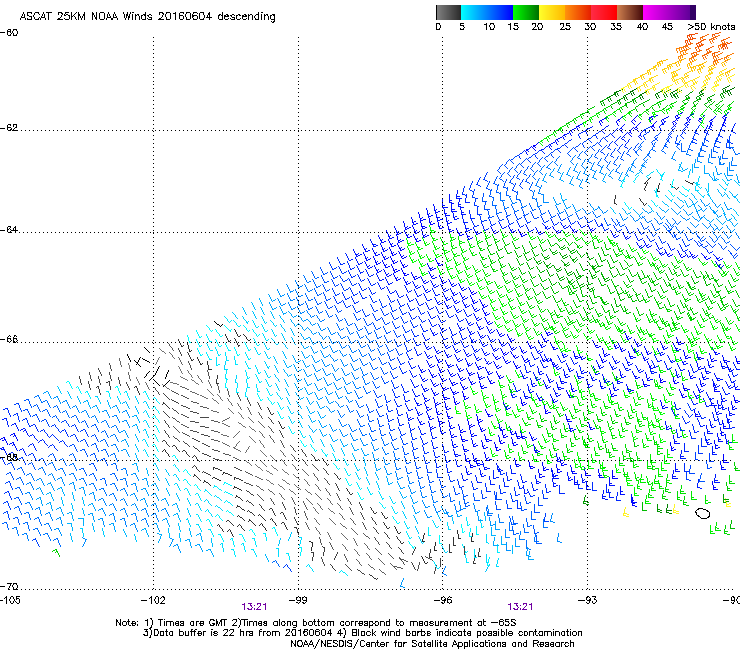Click the cyan 5–10 knots color segment
The height and width of the screenshot is (650, 740).
click(x=474, y=12)
